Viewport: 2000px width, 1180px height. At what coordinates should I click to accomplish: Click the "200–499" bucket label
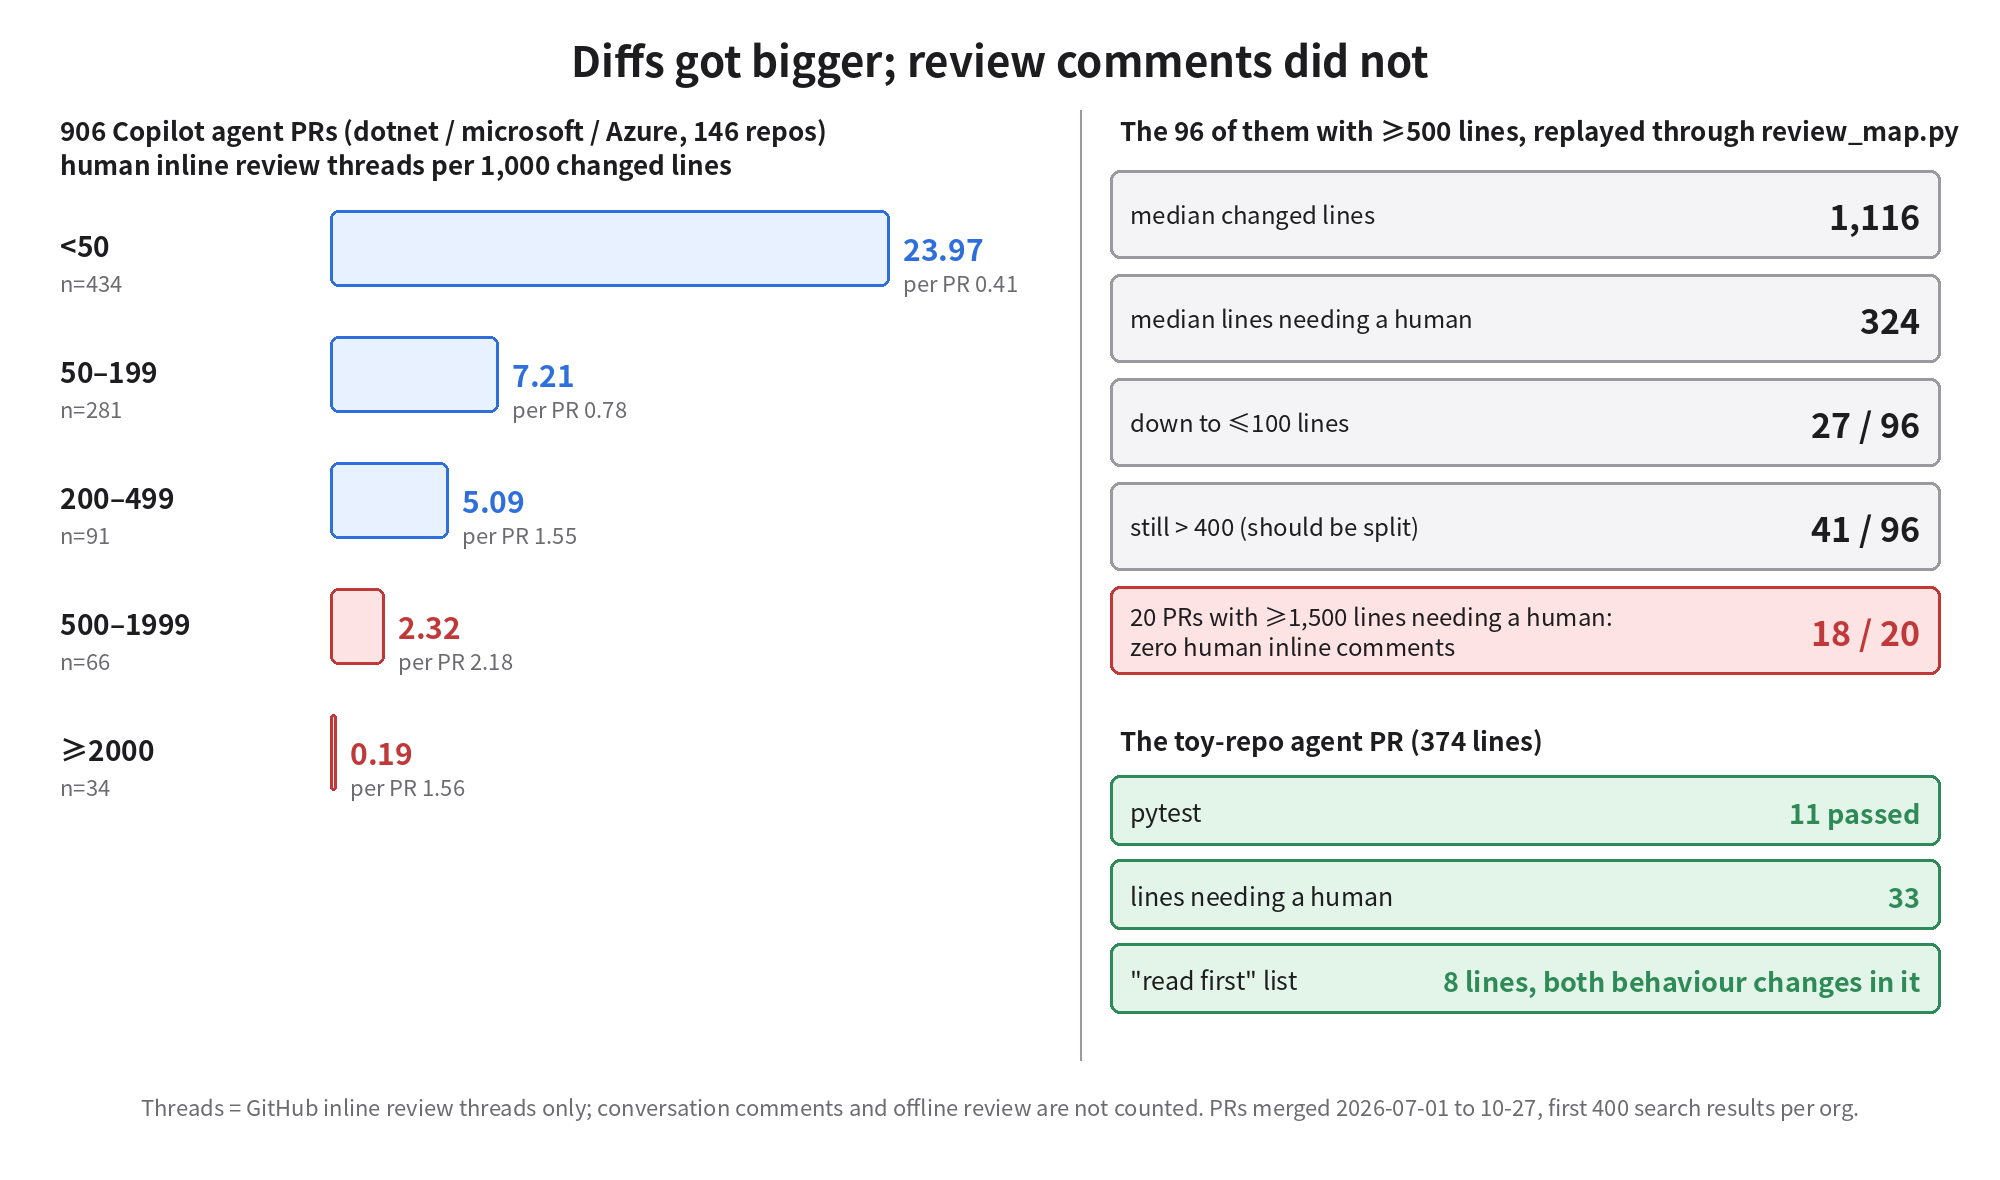click(x=117, y=498)
